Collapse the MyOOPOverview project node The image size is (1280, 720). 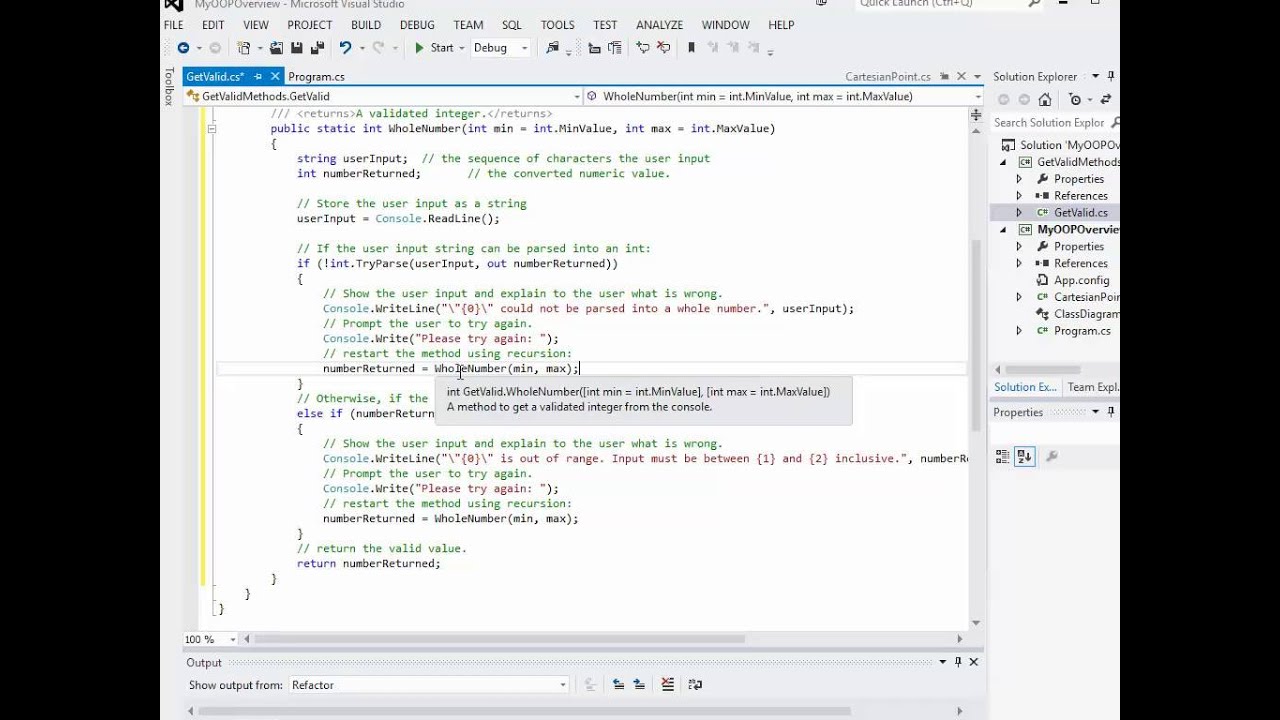pos(1004,230)
